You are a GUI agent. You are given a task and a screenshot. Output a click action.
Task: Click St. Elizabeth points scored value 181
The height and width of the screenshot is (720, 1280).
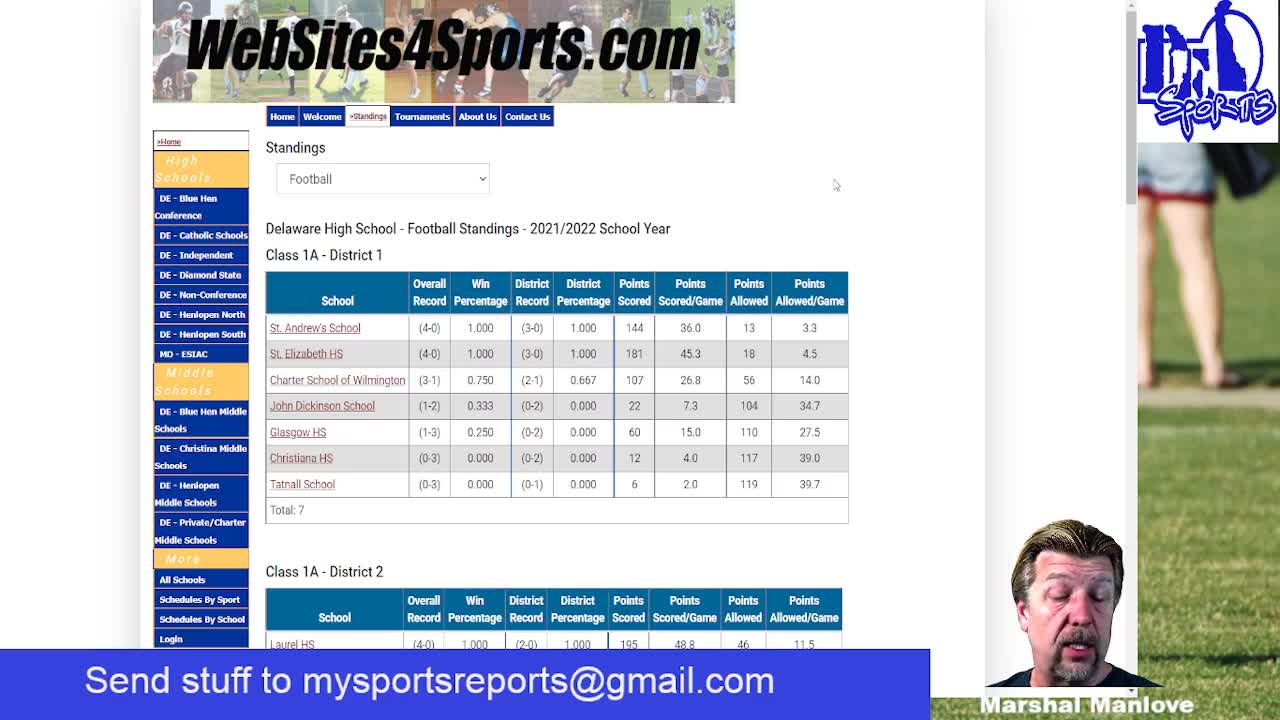click(x=634, y=354)
